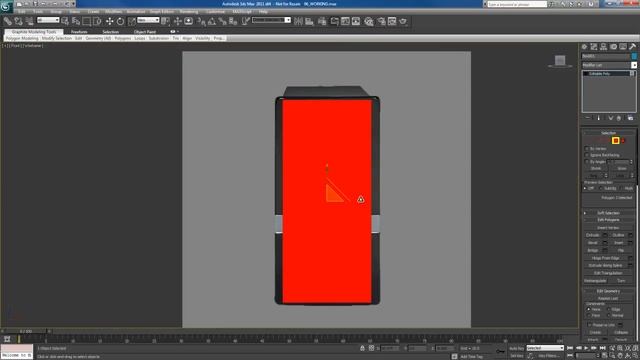Viewport: 640px width, 360px height.
Task: Select the Rotate tool
Action: [120, 21]
